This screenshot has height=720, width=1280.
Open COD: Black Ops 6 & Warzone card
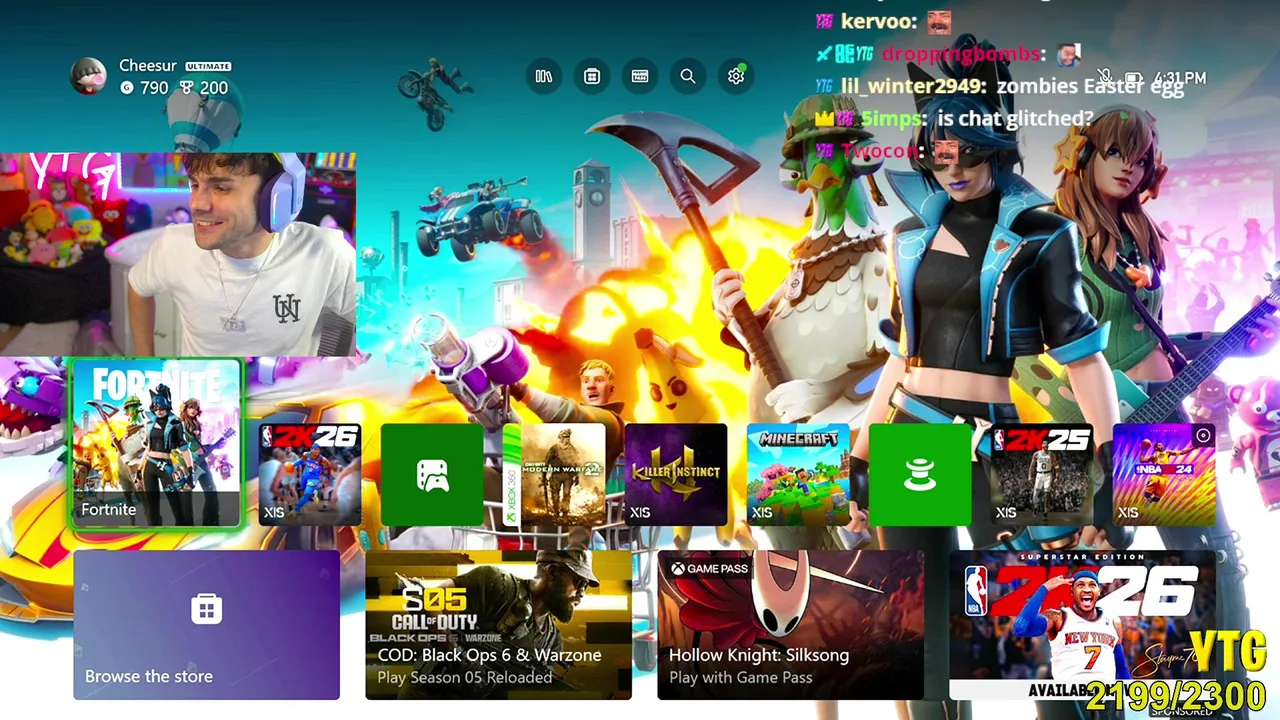click(498, 624)
